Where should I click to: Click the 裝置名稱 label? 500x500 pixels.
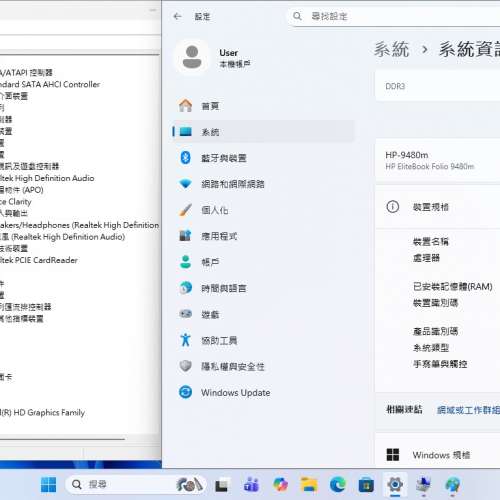point(431,241)
